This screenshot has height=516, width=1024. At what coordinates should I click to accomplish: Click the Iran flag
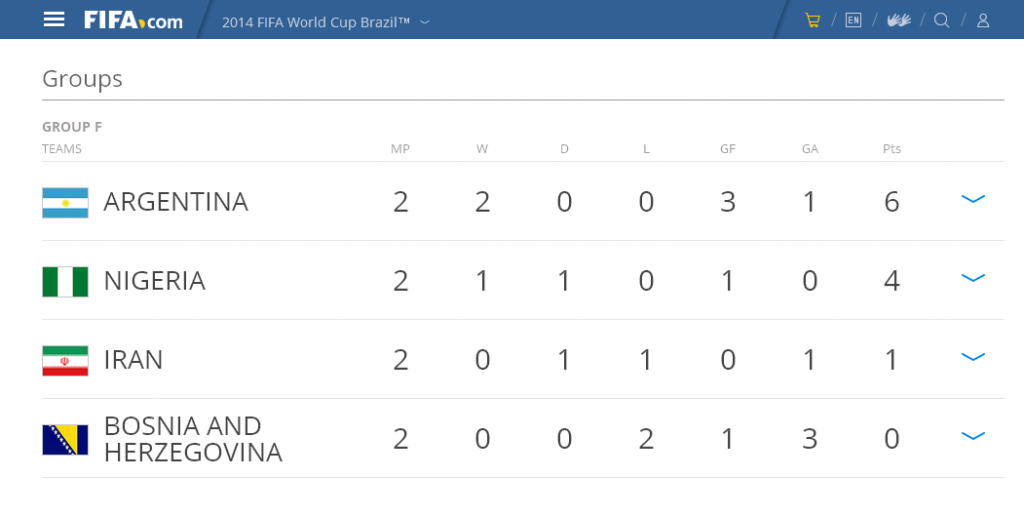click(65, 361)
